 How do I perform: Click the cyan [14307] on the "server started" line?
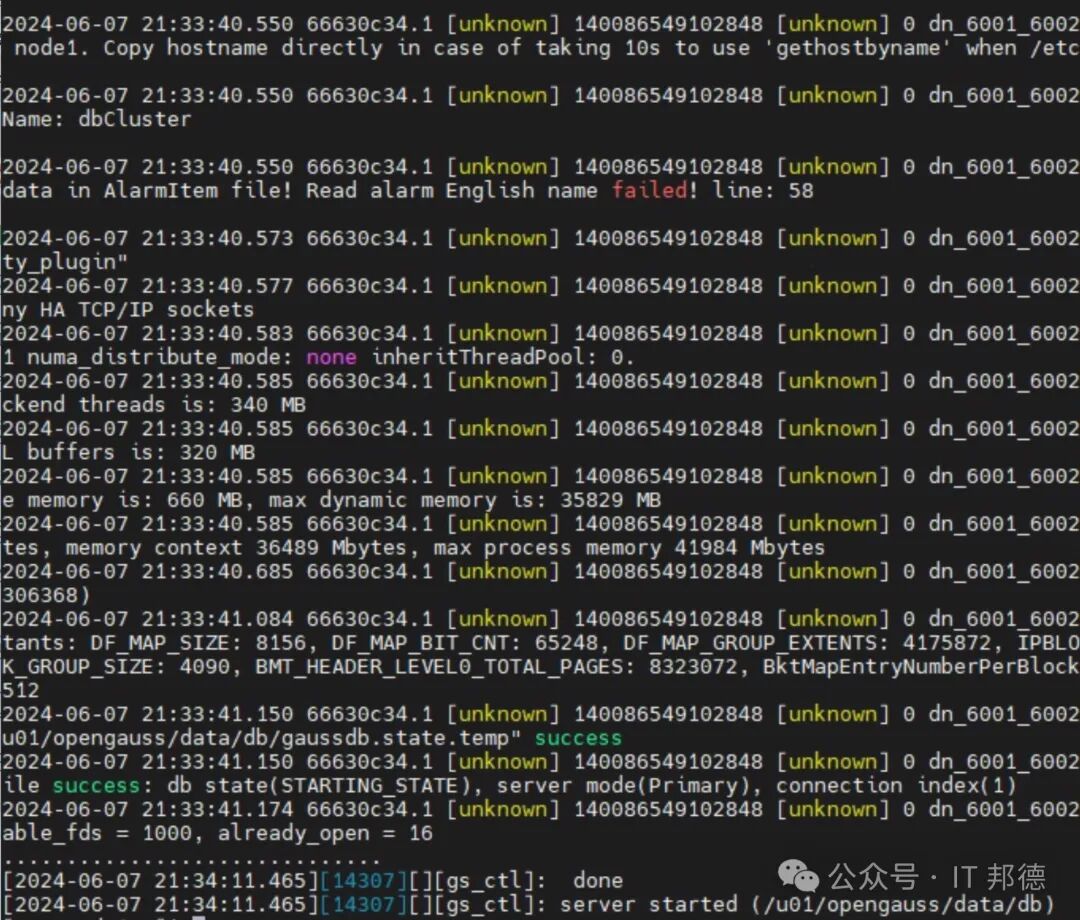[x=363, y=903]
